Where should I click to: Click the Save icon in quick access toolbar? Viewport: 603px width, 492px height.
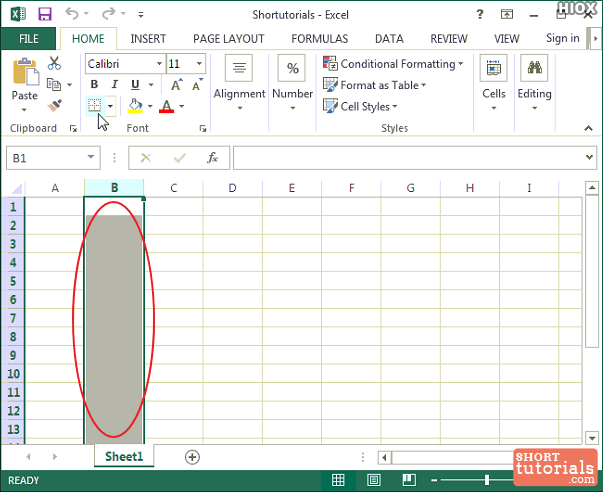point(45,15)
